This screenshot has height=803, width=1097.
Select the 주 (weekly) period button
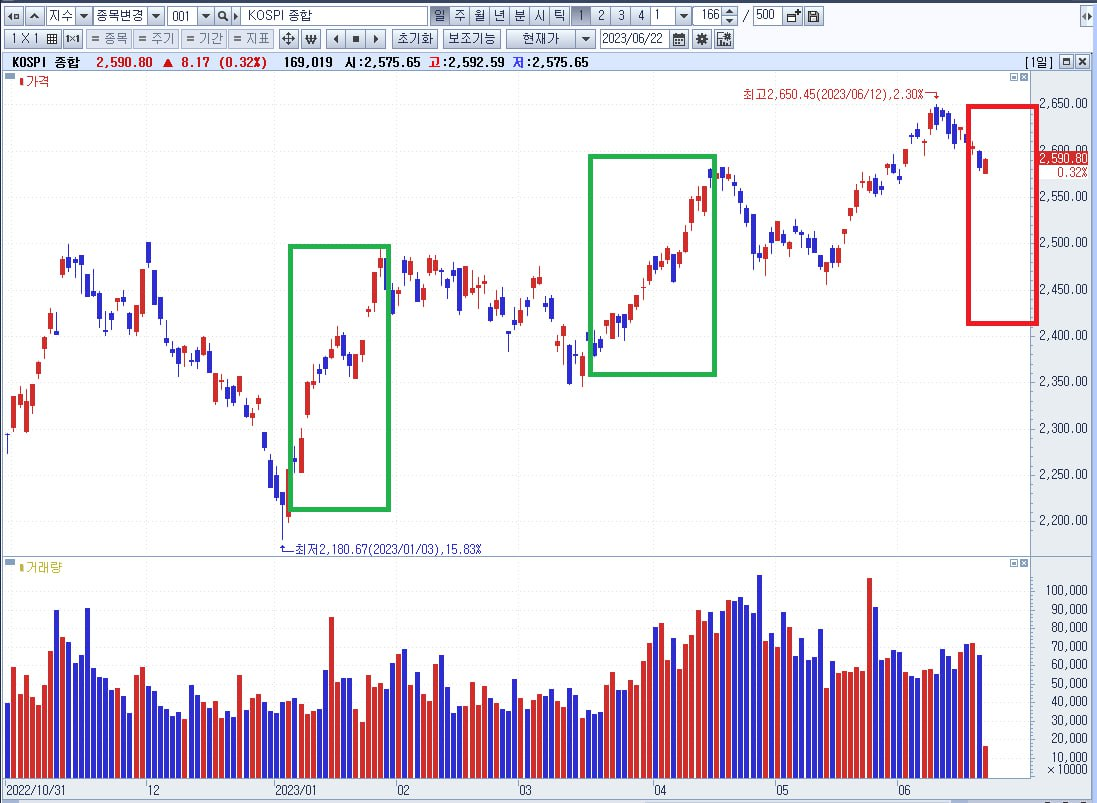[460, 15]
